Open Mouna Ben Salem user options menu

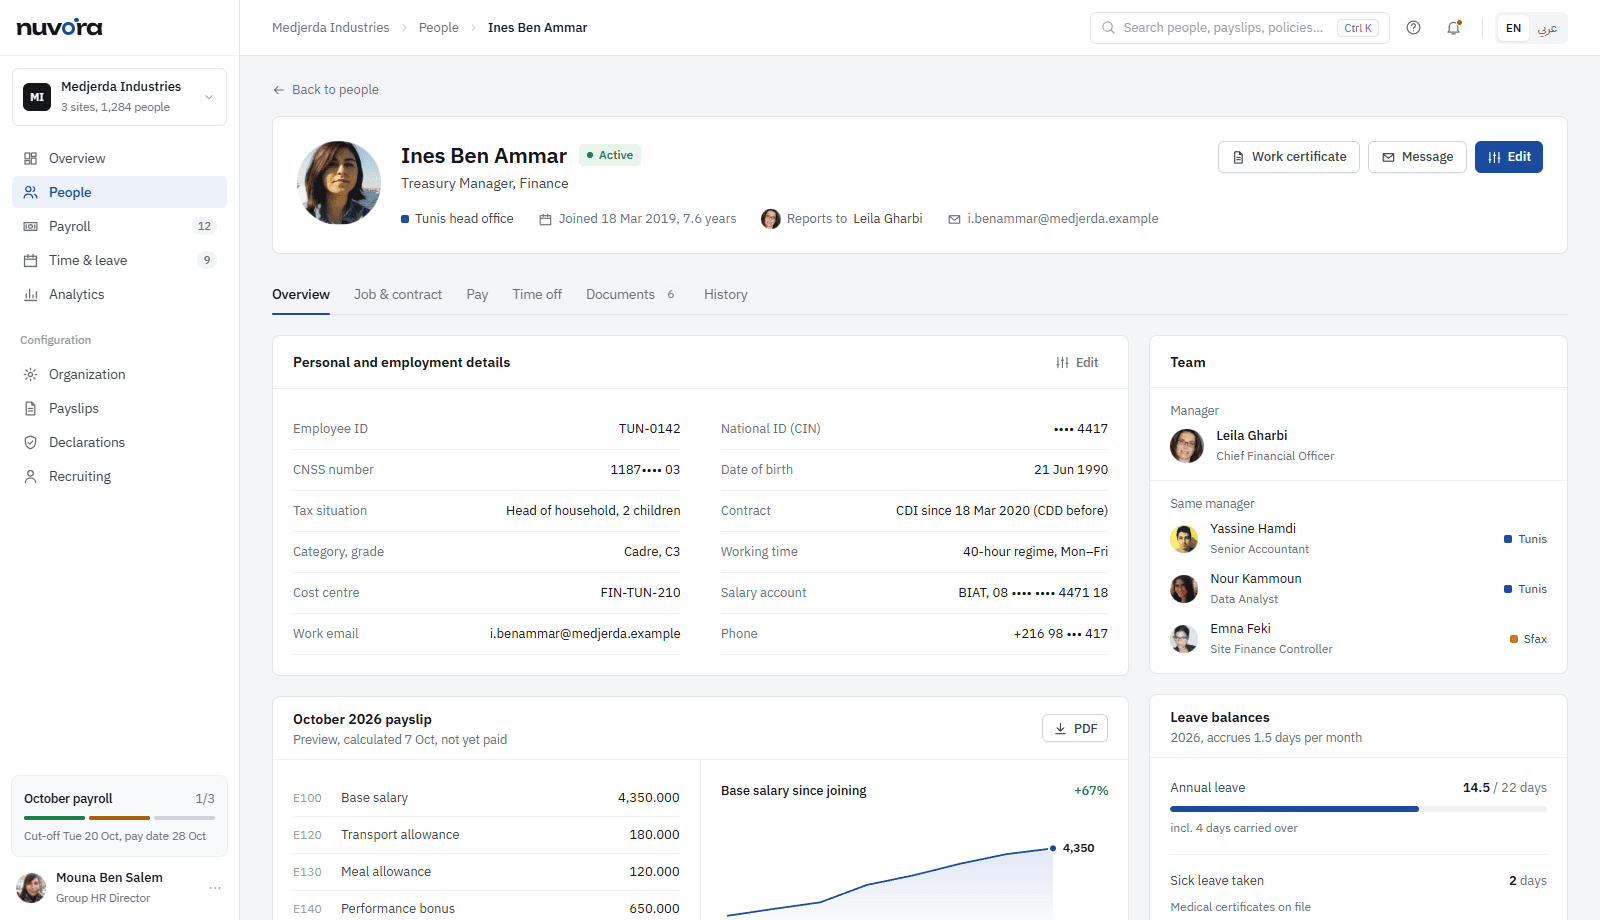point(214,887)
